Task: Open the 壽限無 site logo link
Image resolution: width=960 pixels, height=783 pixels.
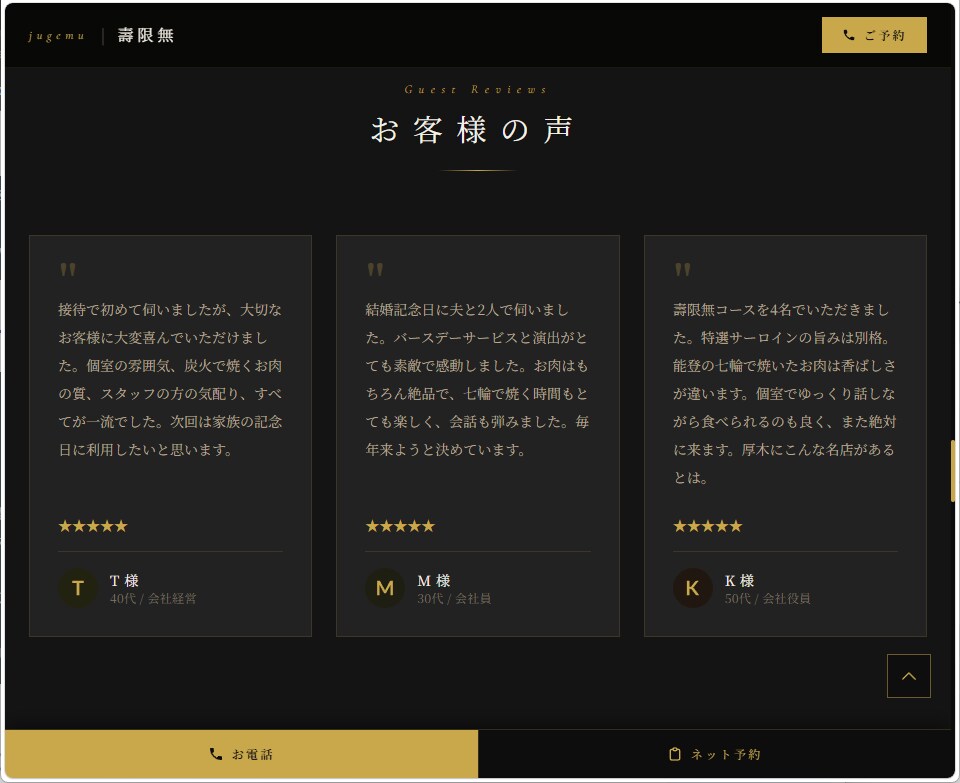Action: (x=146, y=36)
